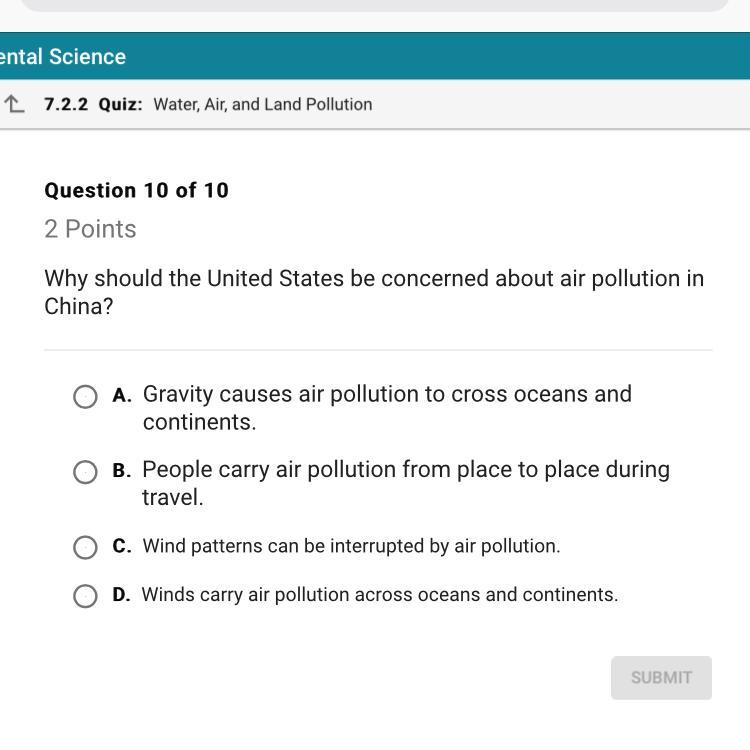The image size is (750, 750).
Task: Click the "2 Points" label
Action: 90,229
